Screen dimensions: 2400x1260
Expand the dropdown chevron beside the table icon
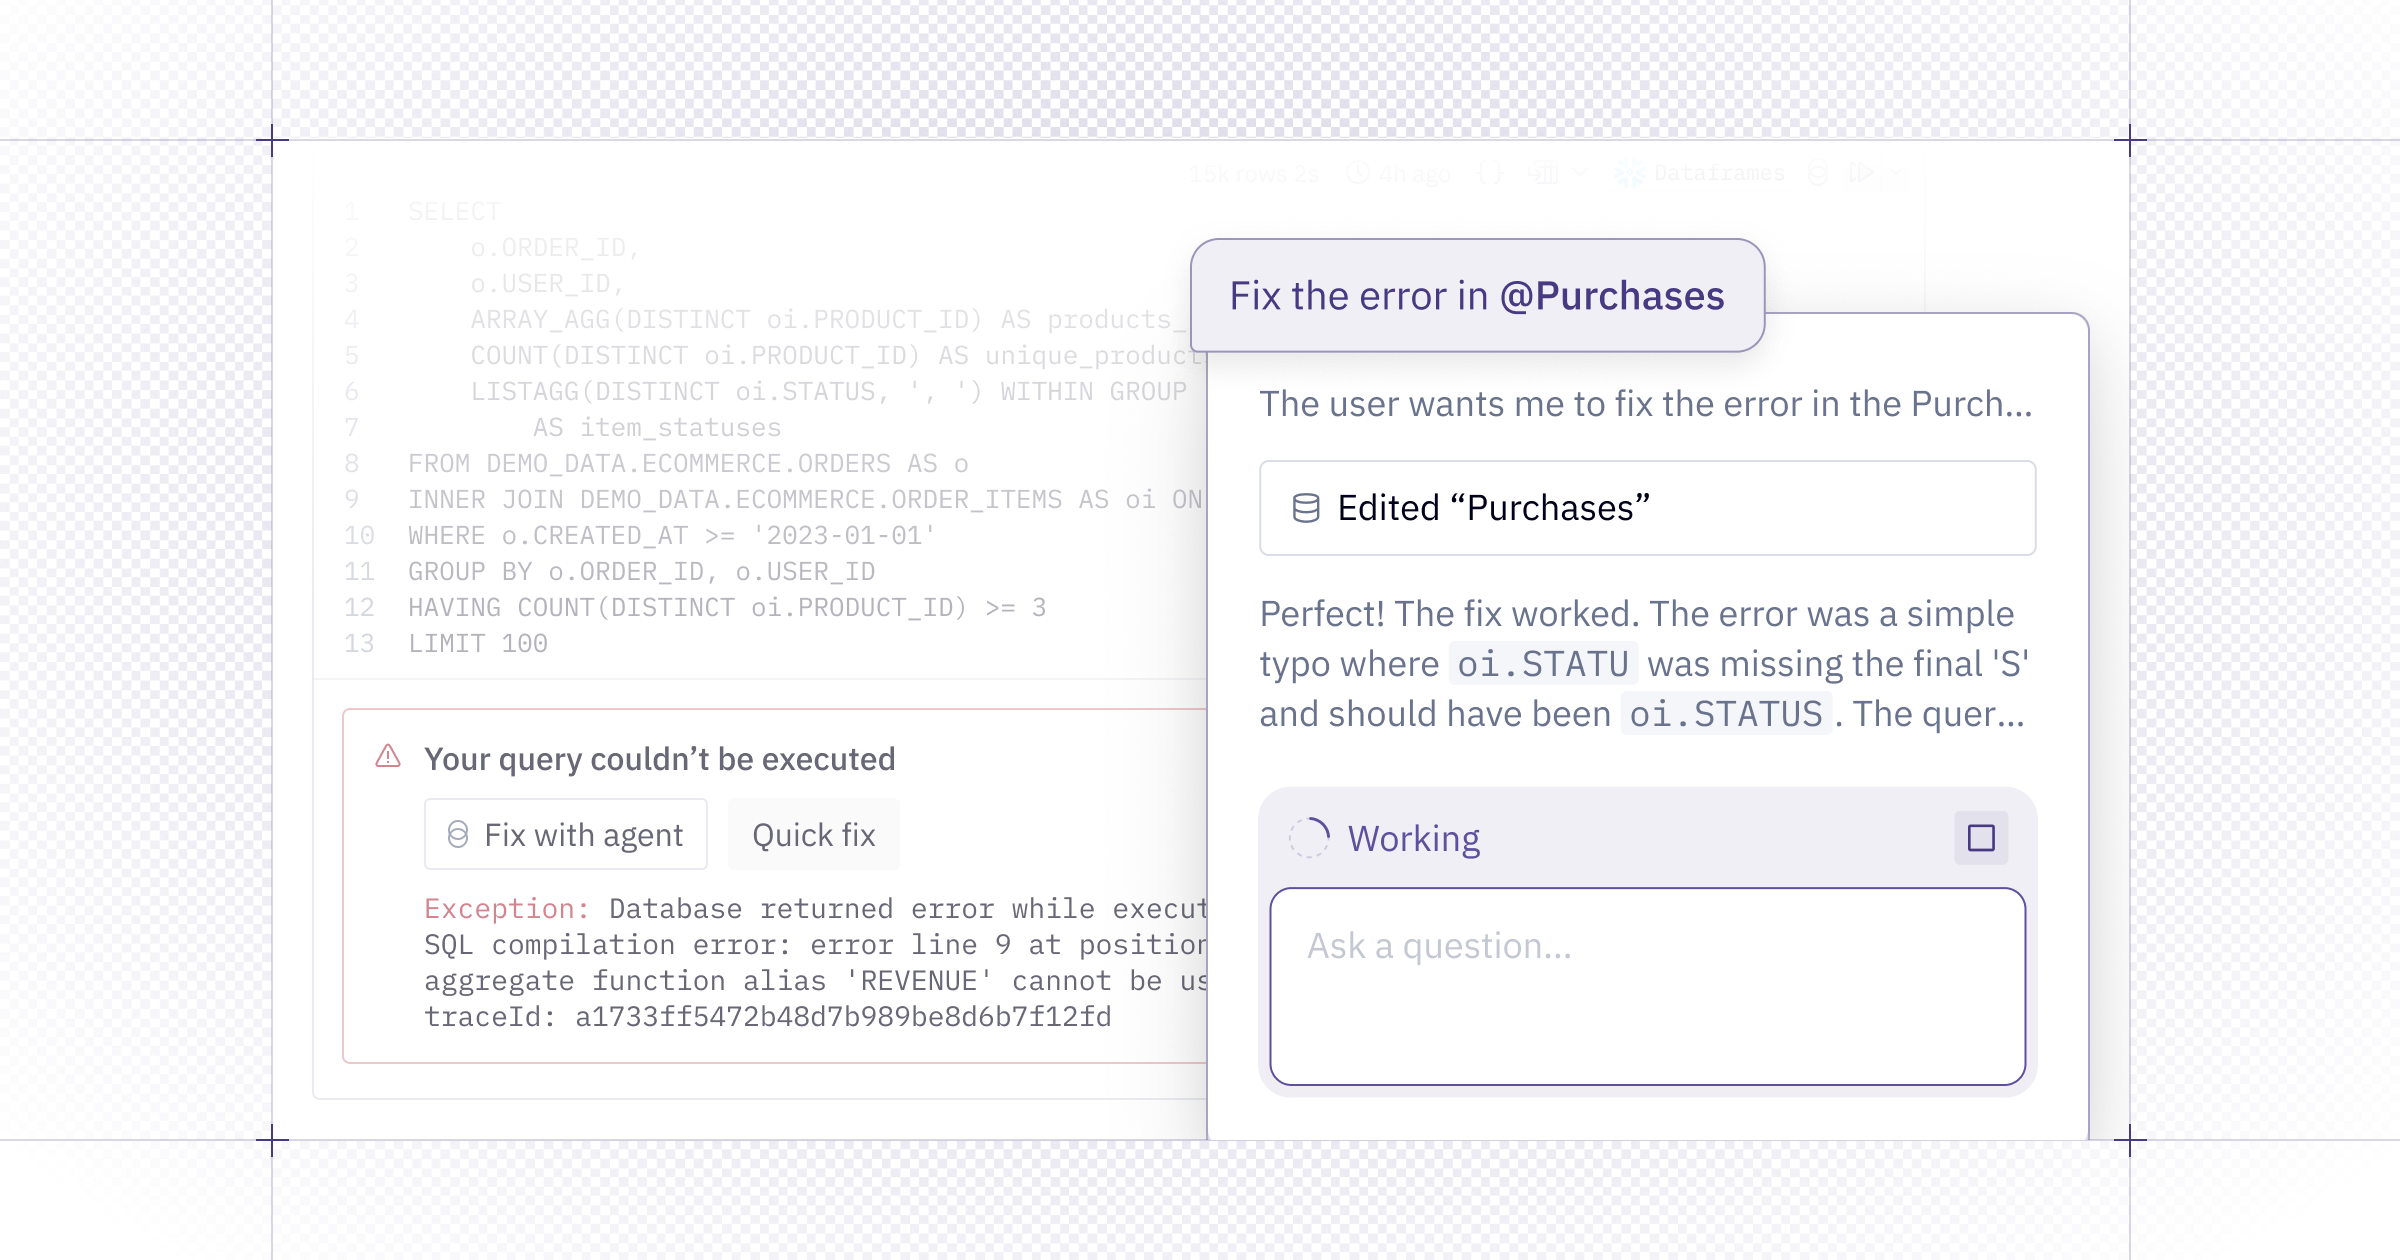[x=1580, y=174]
